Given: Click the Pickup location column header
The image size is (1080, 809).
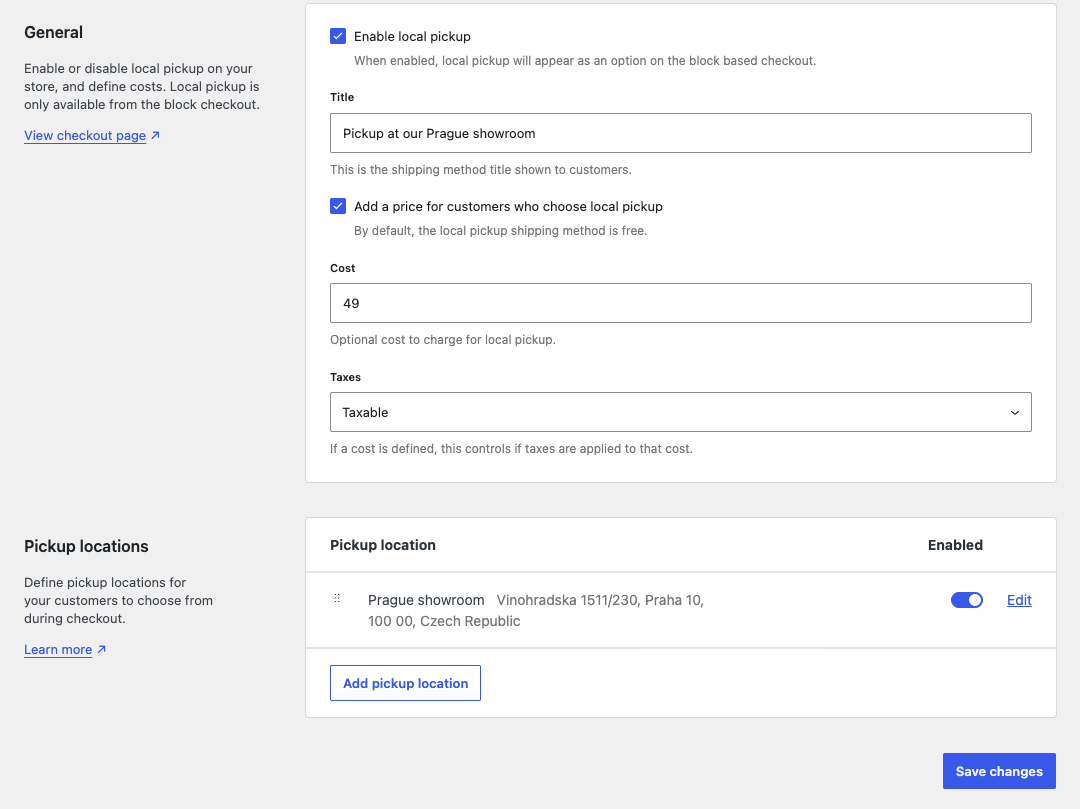Looking at the screenshot, I should (x=382, y=545).
